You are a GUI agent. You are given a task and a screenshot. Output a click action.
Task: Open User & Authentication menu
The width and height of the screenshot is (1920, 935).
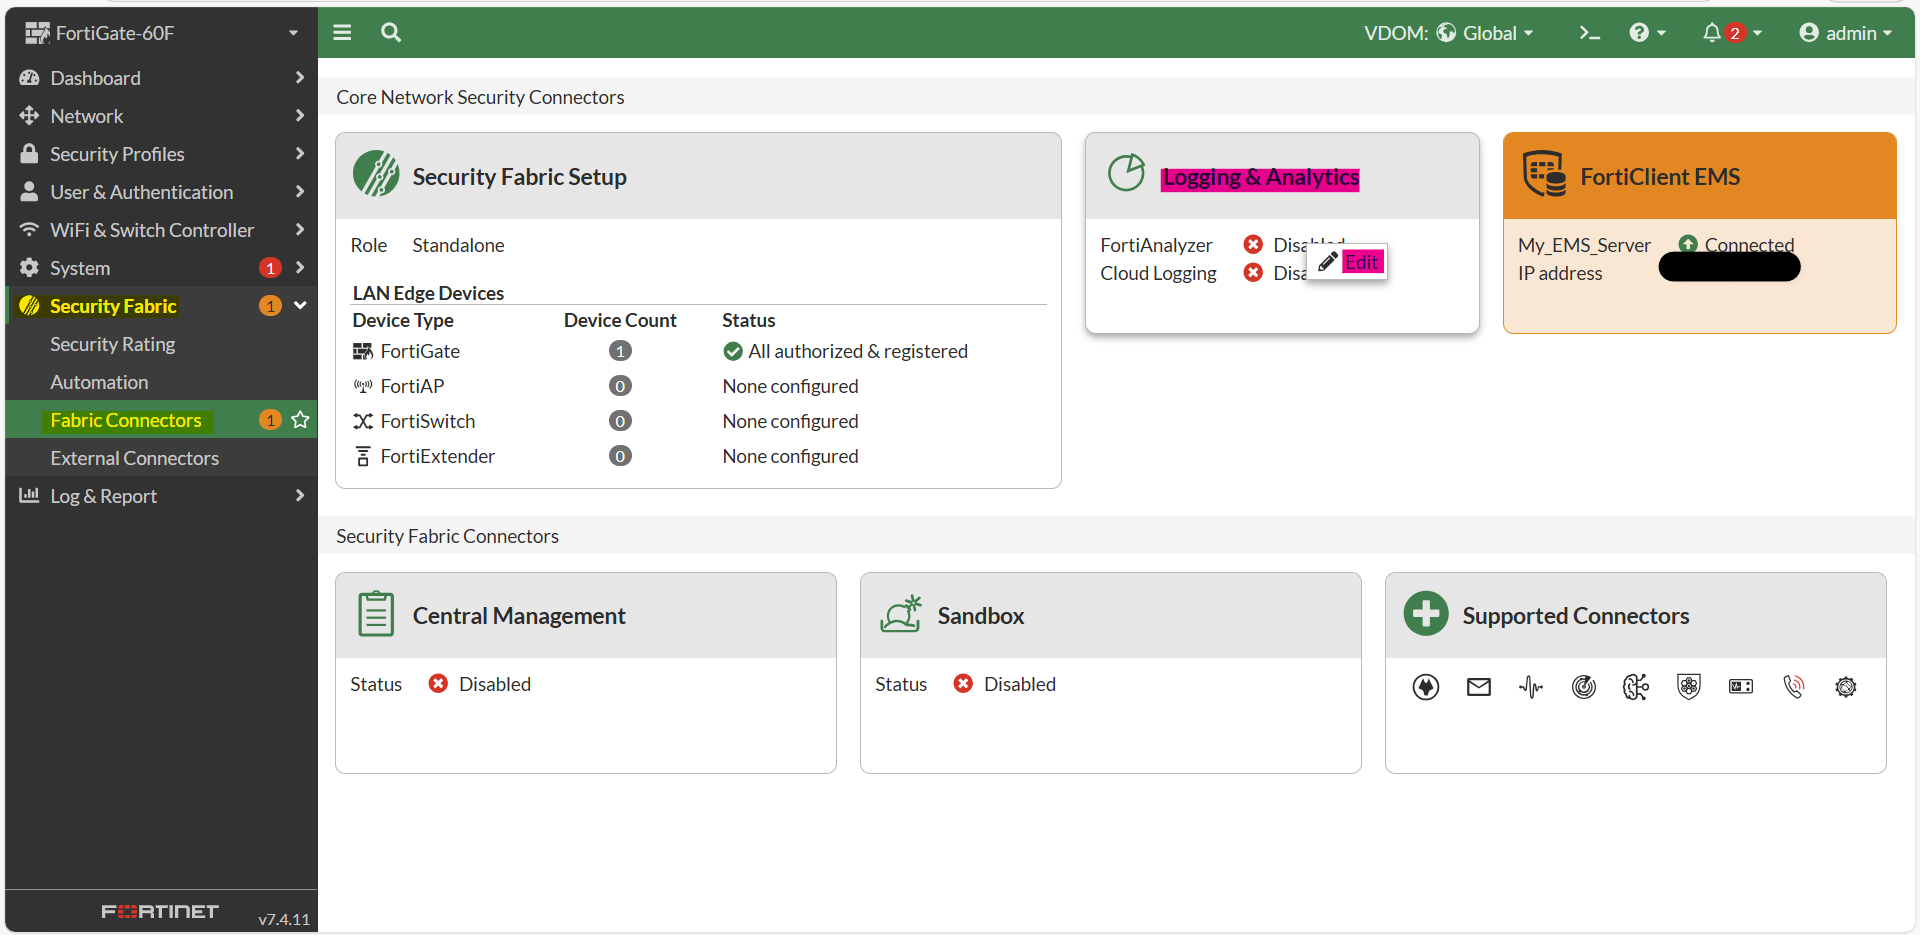[x=162, y=192]
